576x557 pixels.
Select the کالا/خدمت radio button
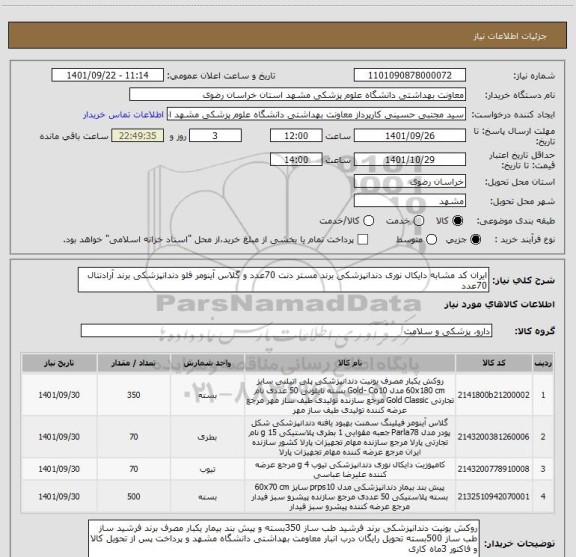click(x=368, y=221)
